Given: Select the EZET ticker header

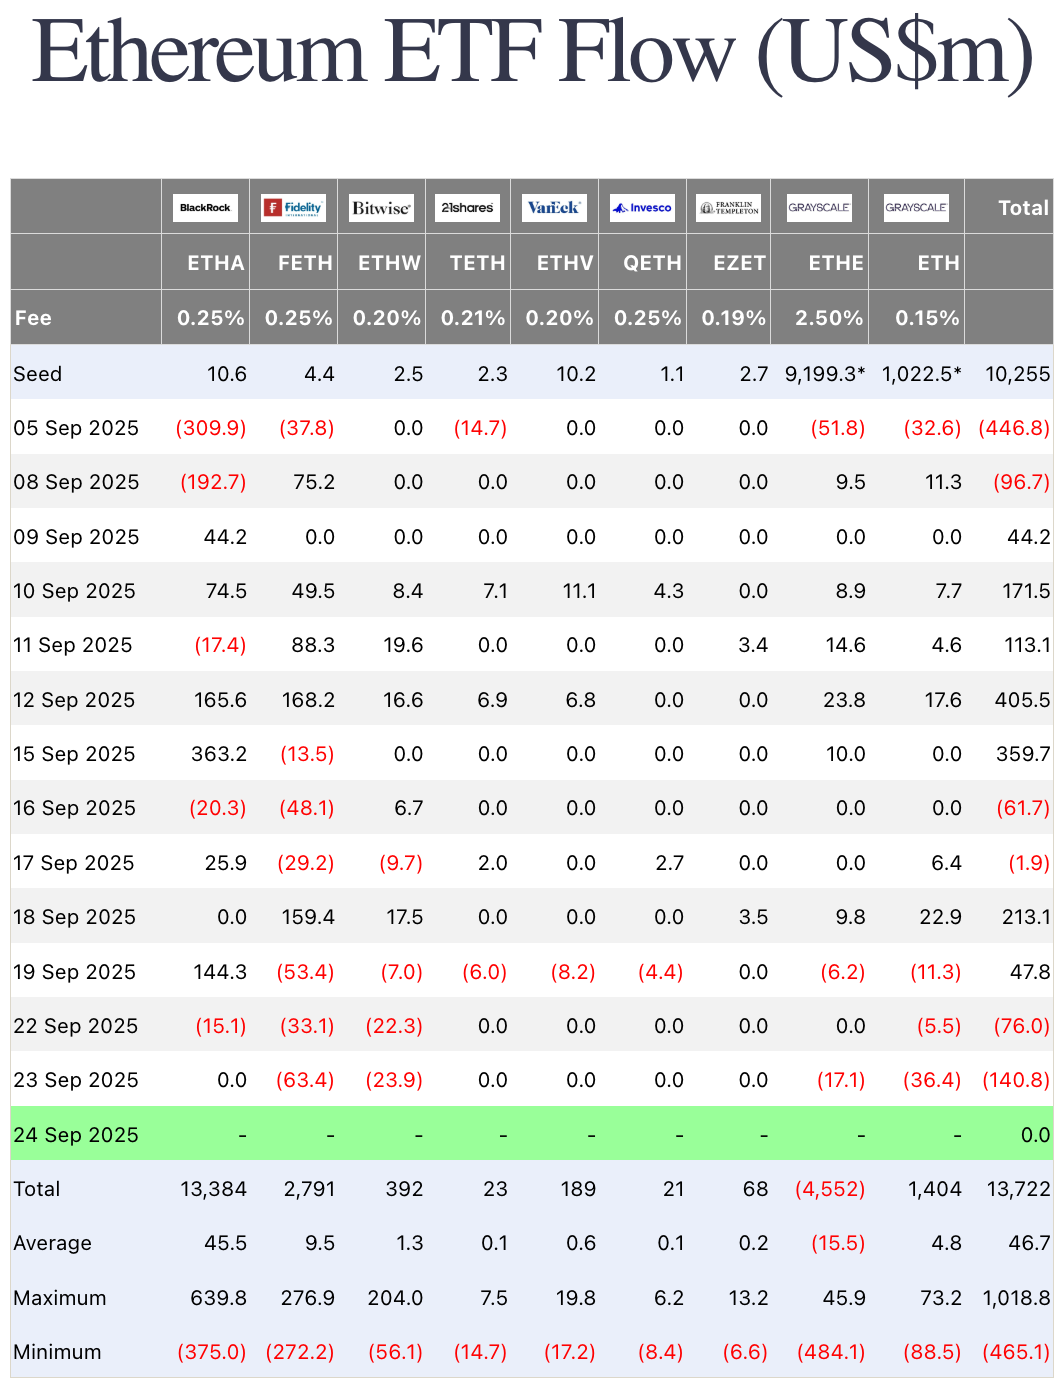Looking at the screenshot, I should pyautogui.click(x=740, y=263).
